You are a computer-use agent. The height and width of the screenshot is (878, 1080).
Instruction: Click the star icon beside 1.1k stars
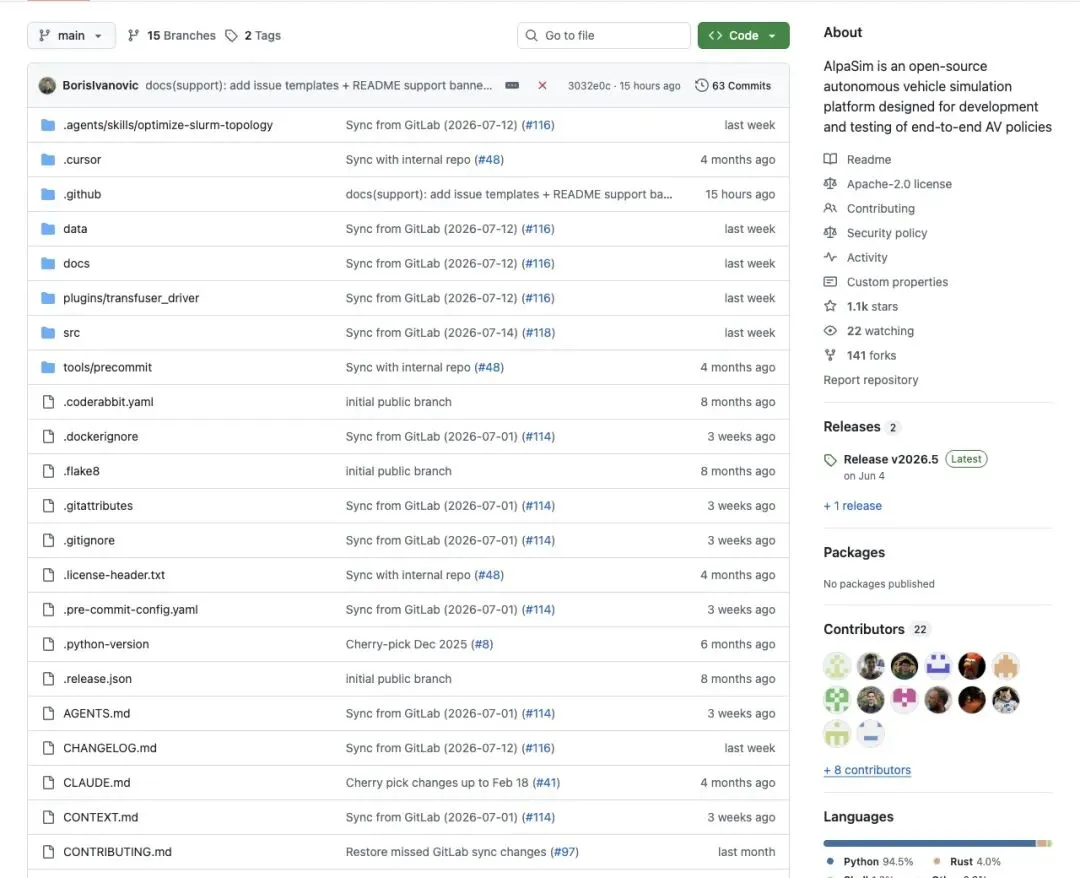tap(830, 306)
